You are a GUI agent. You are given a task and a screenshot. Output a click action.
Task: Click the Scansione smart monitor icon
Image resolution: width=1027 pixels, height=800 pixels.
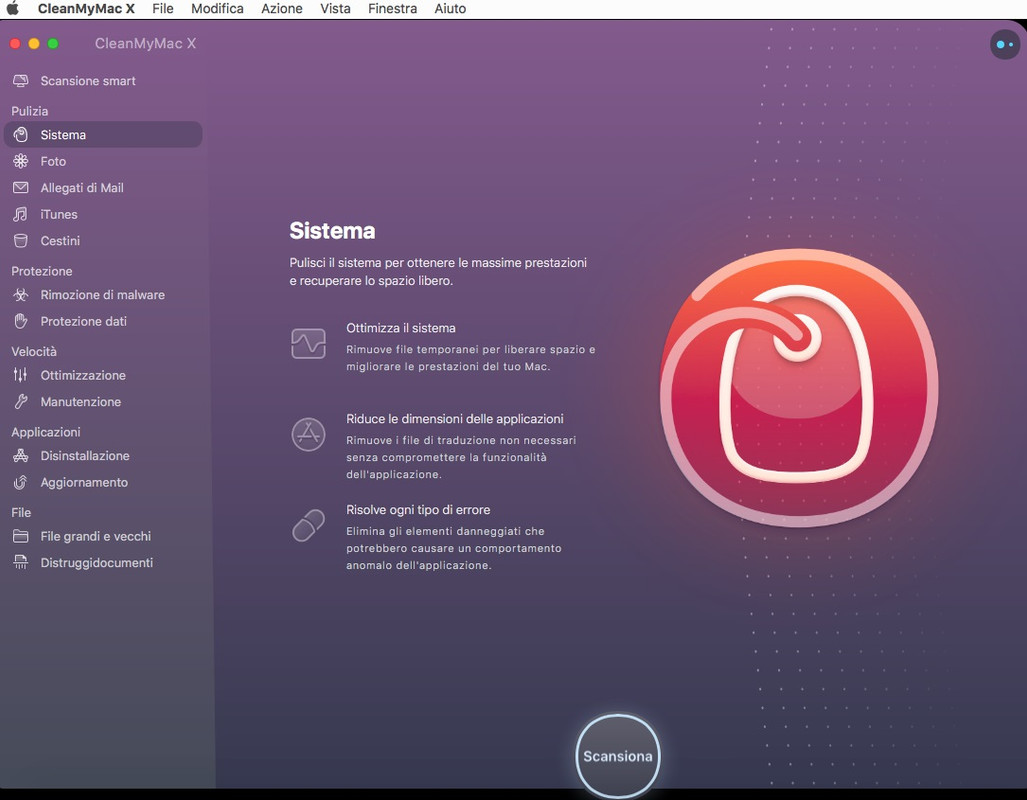coord(21,81)
